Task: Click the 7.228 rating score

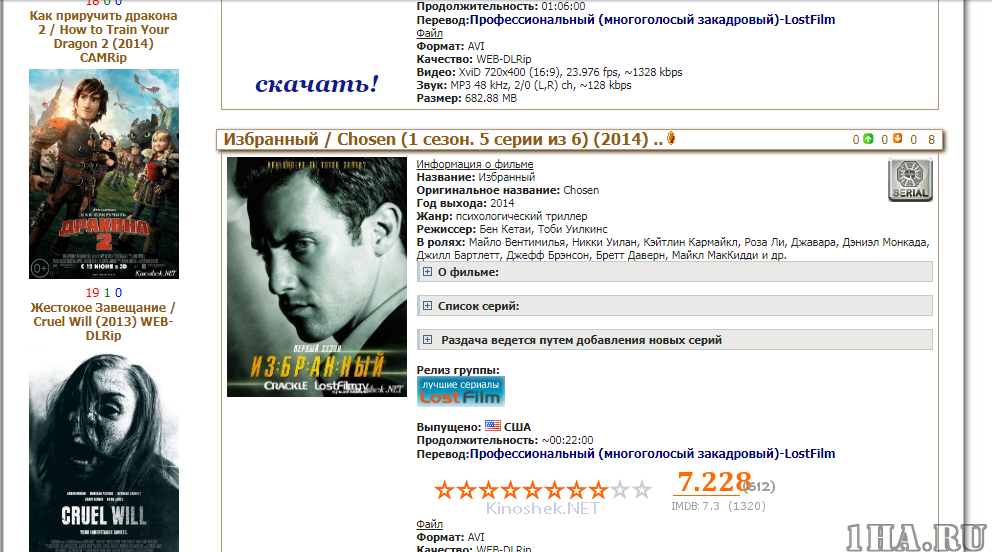Action: pyautogui.click(x=714, y=482)
